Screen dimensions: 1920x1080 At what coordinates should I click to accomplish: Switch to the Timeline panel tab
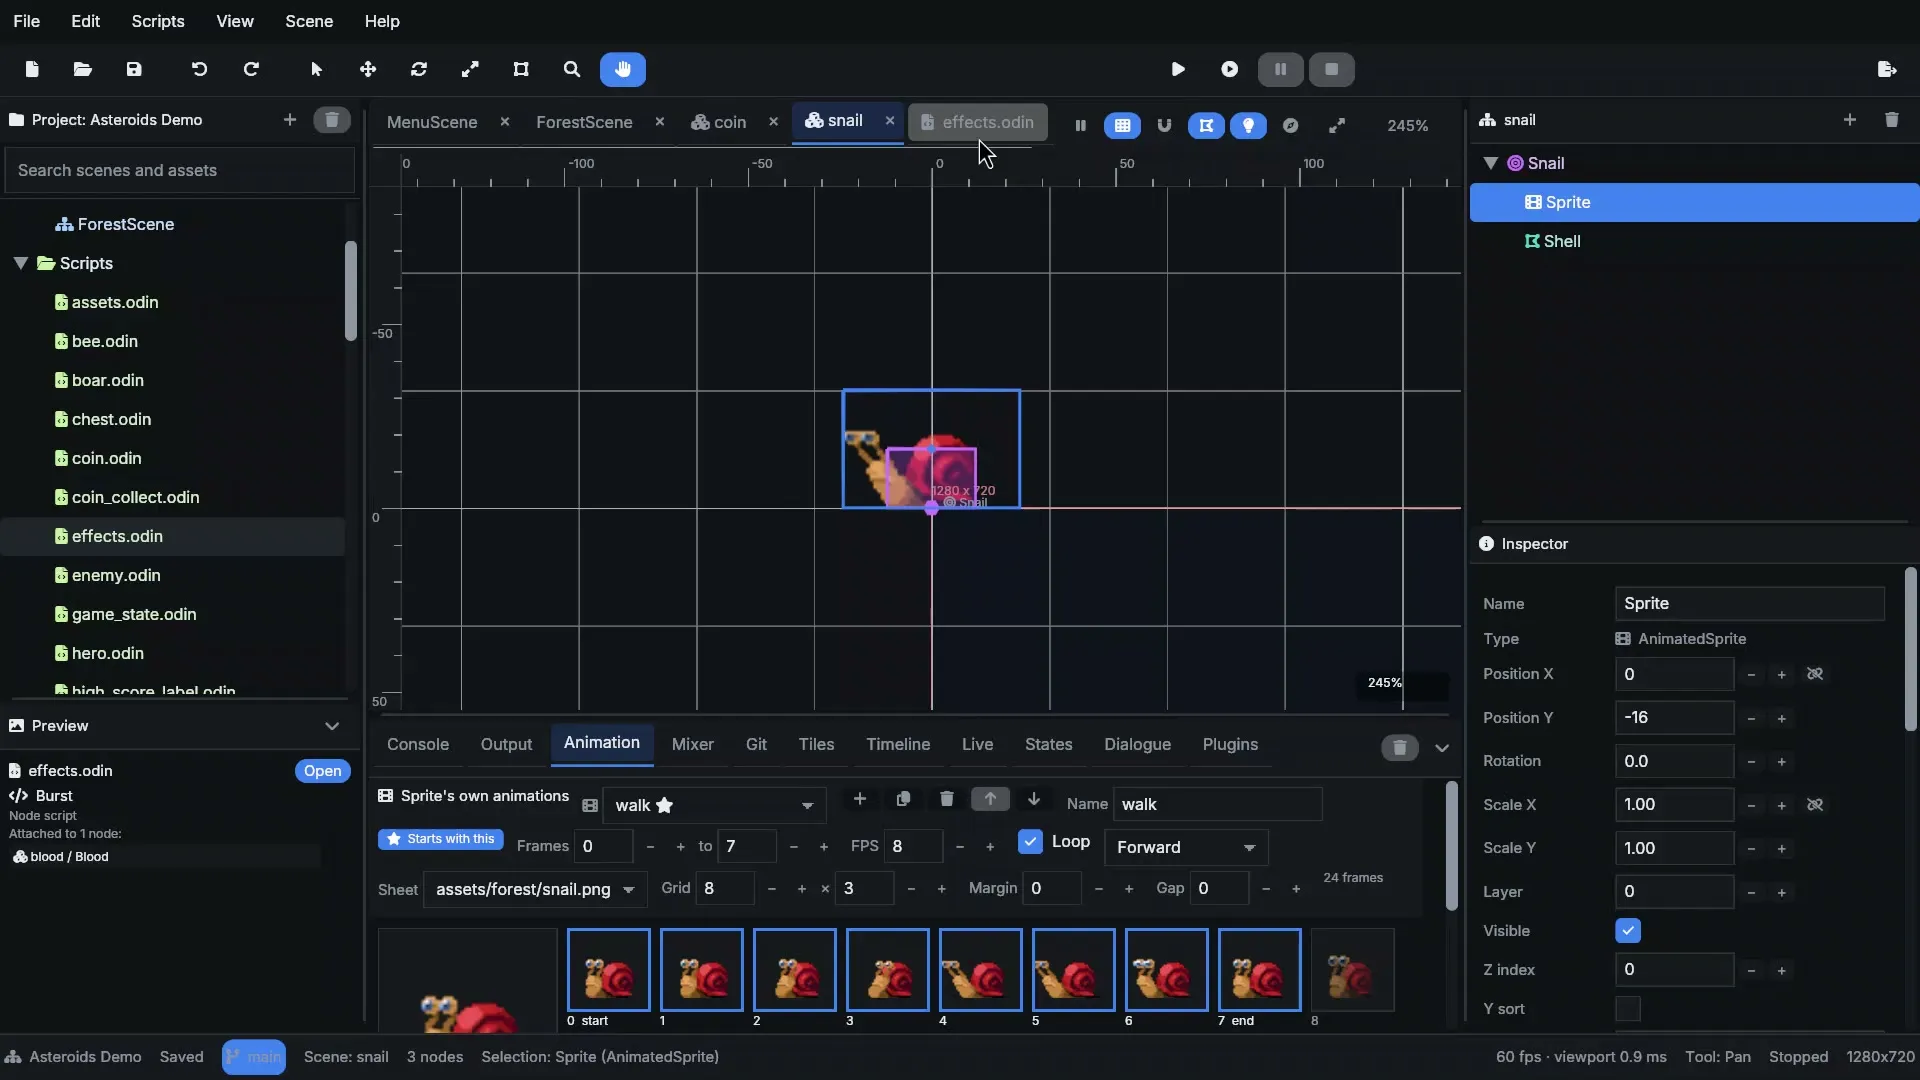coord(898,744)
